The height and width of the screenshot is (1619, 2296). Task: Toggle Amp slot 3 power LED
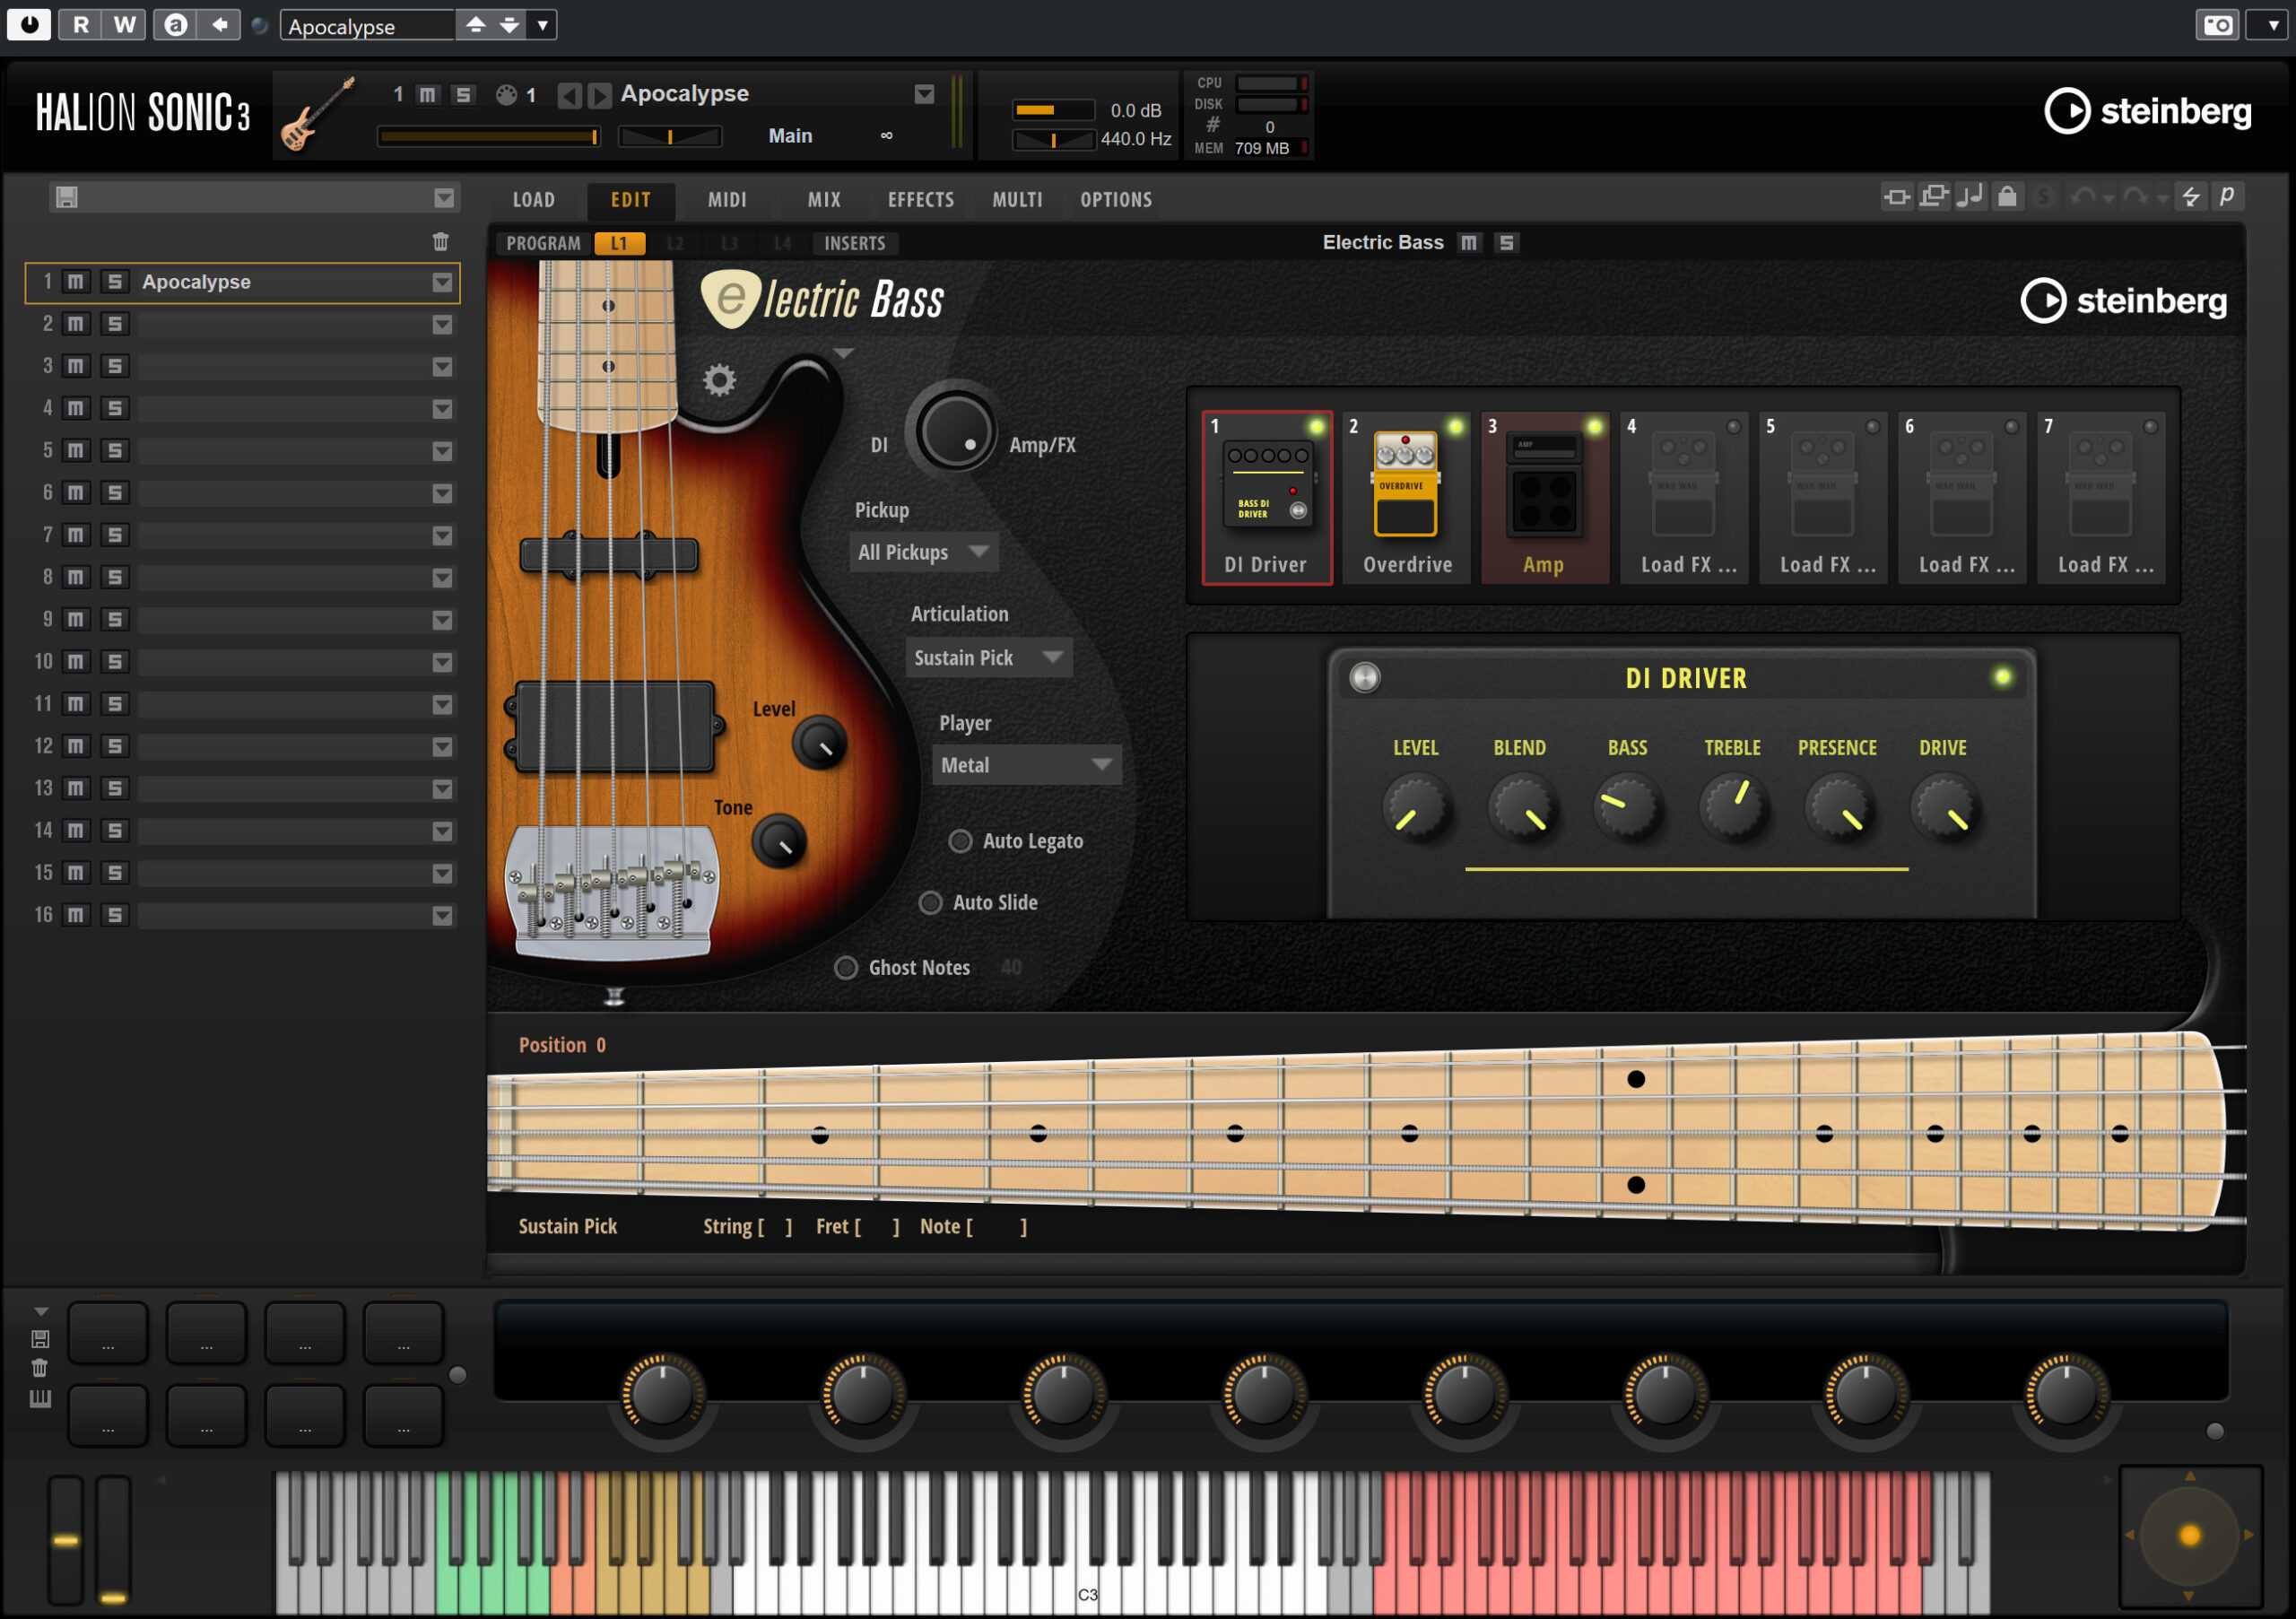pos(1594,427)
